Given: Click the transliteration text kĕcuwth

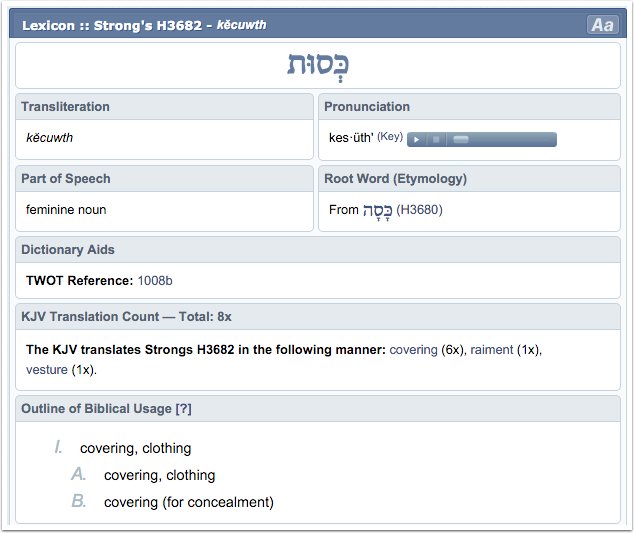Looking at the screenshot, I should click(50, 138).
